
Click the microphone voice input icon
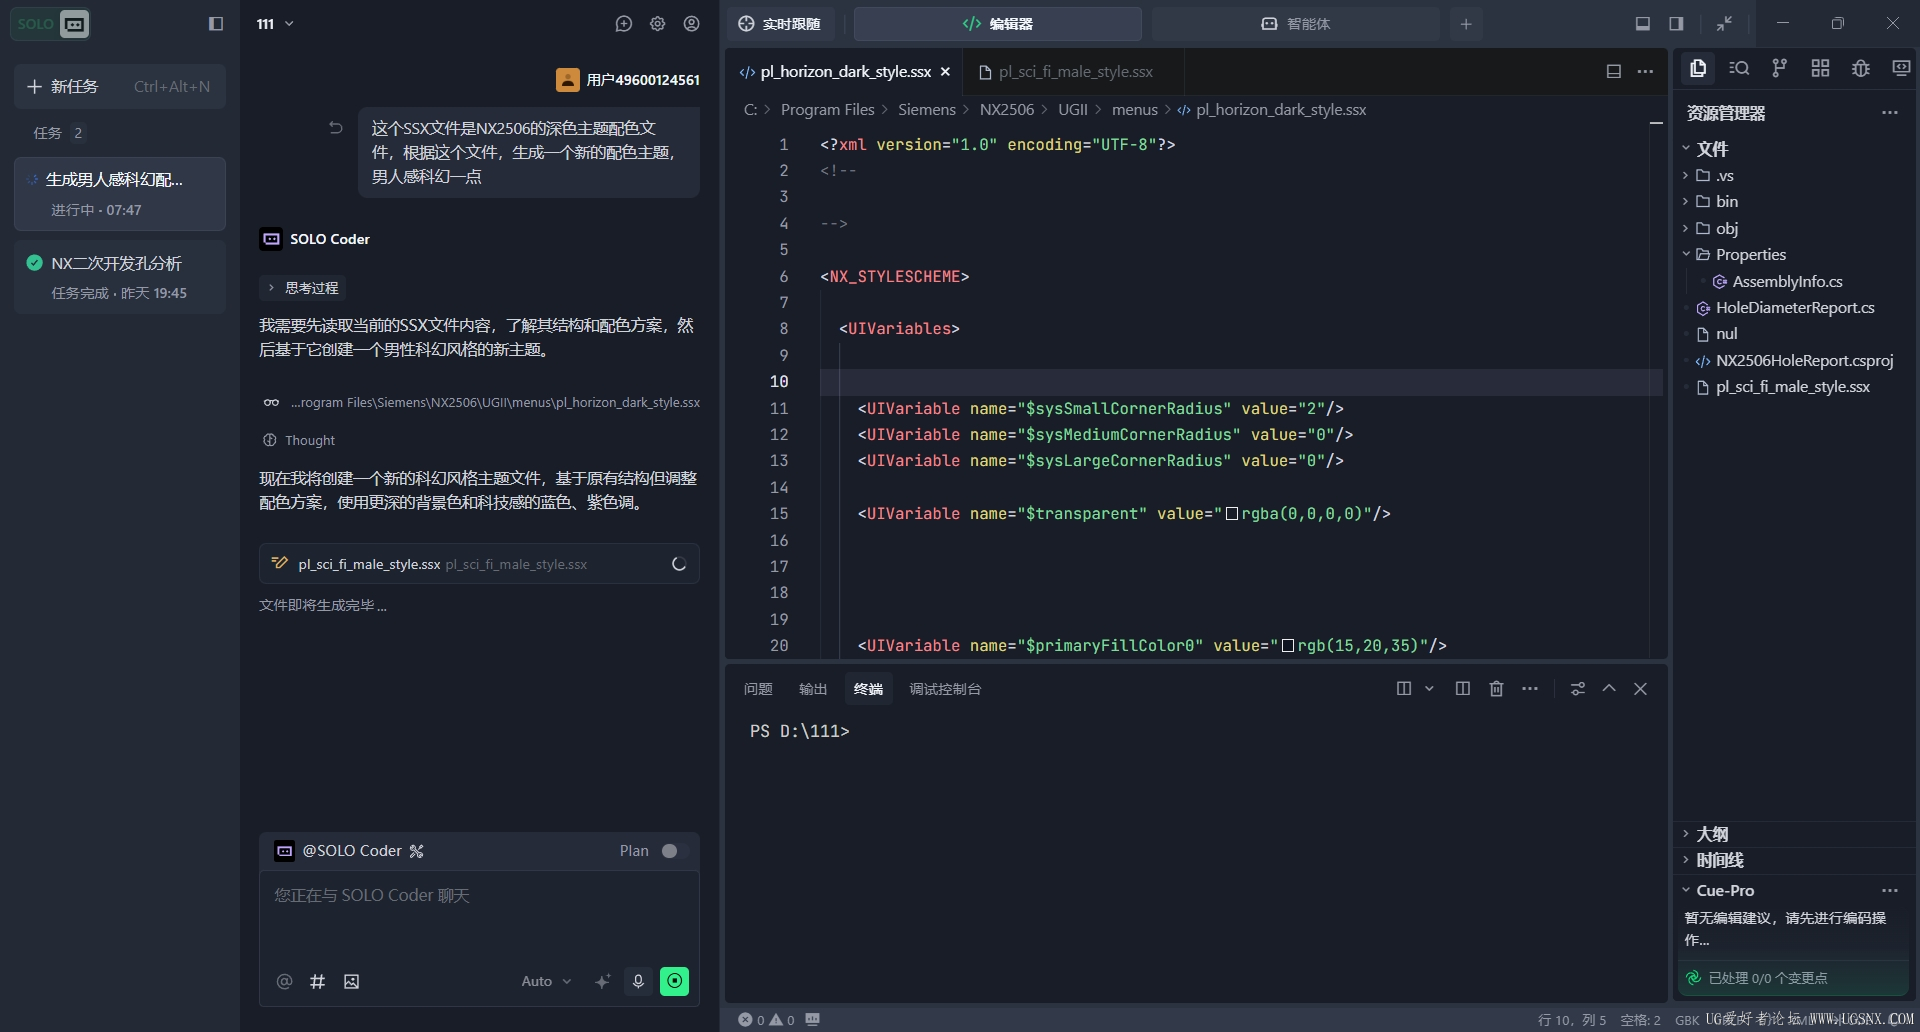638,981
